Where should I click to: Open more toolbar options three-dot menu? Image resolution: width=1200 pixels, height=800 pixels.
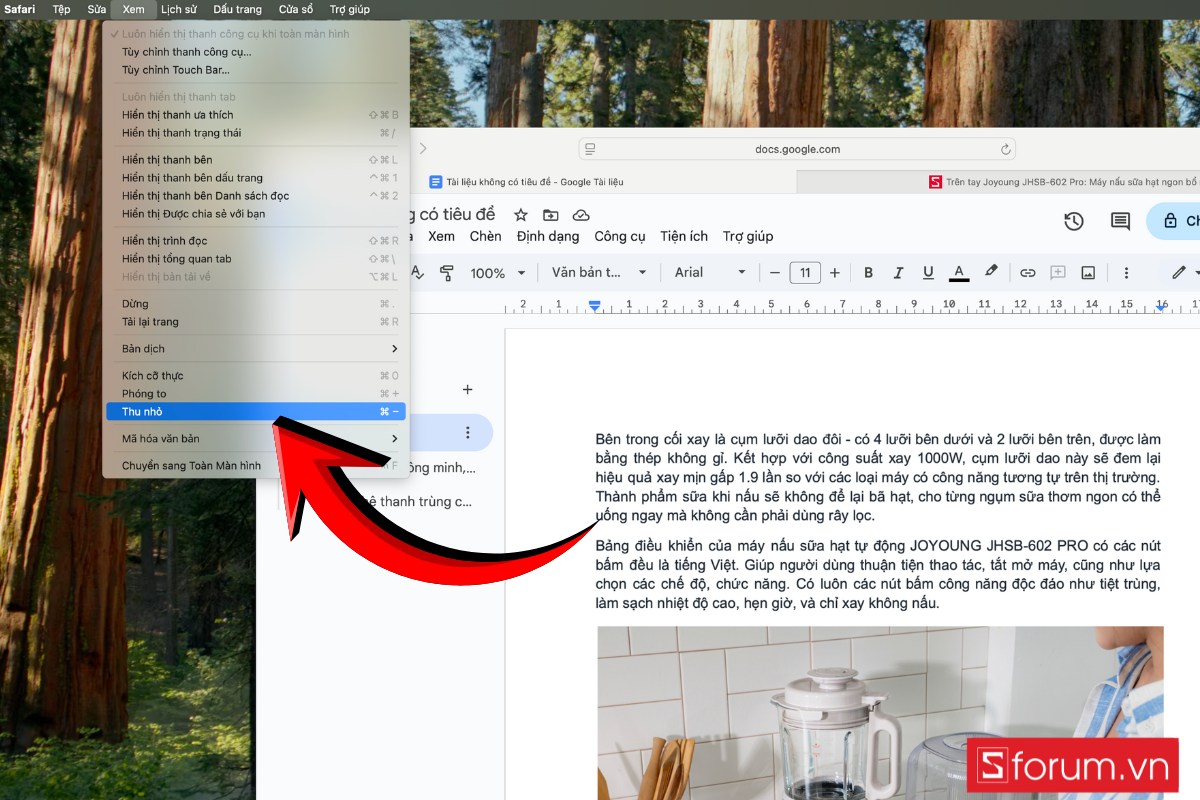pos(1126,272)
